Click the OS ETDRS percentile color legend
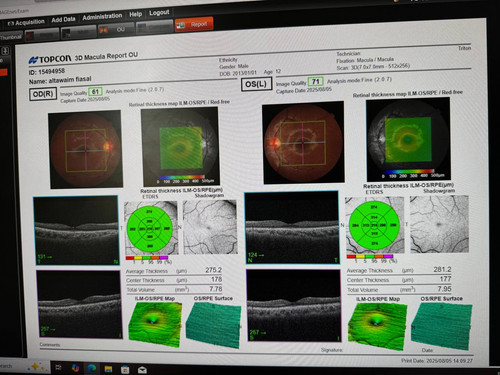The image size is (500, 375). pos(370,256)
